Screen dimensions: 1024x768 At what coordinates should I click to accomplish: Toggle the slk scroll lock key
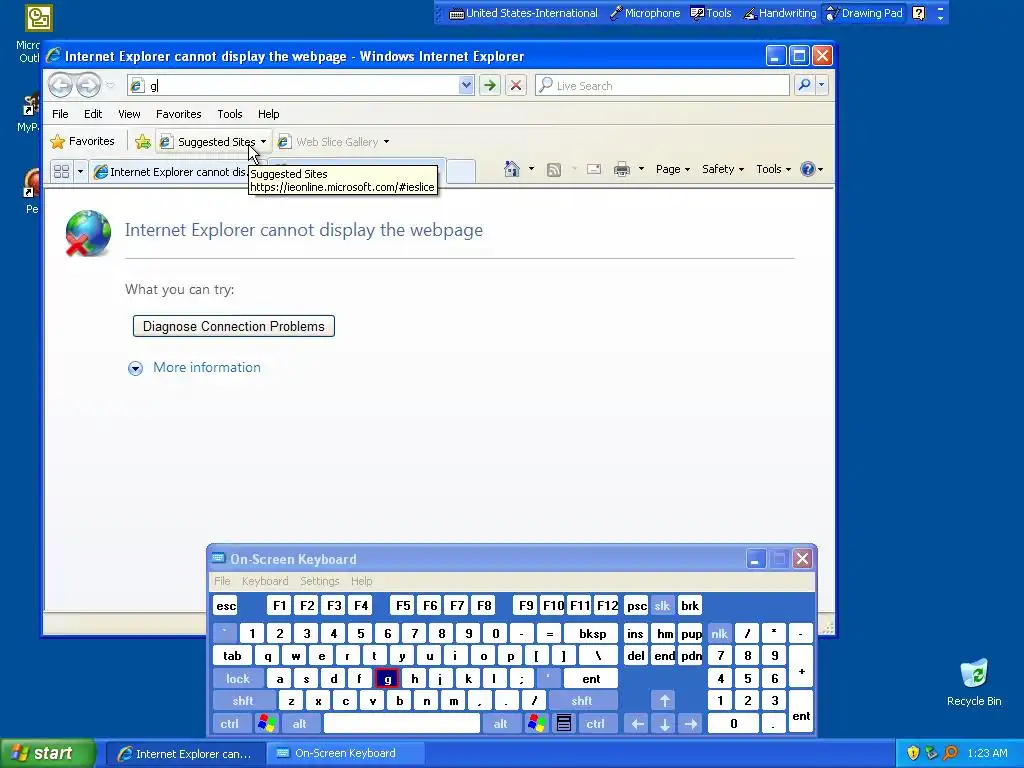662,605
